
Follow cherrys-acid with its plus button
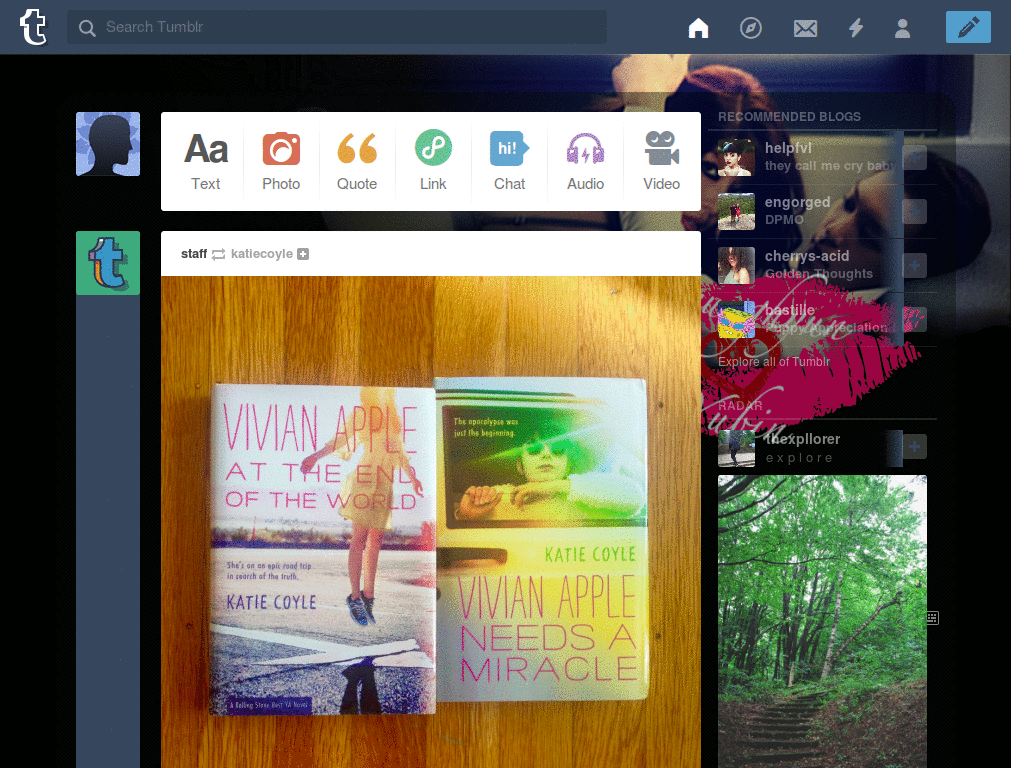[914, 266]
